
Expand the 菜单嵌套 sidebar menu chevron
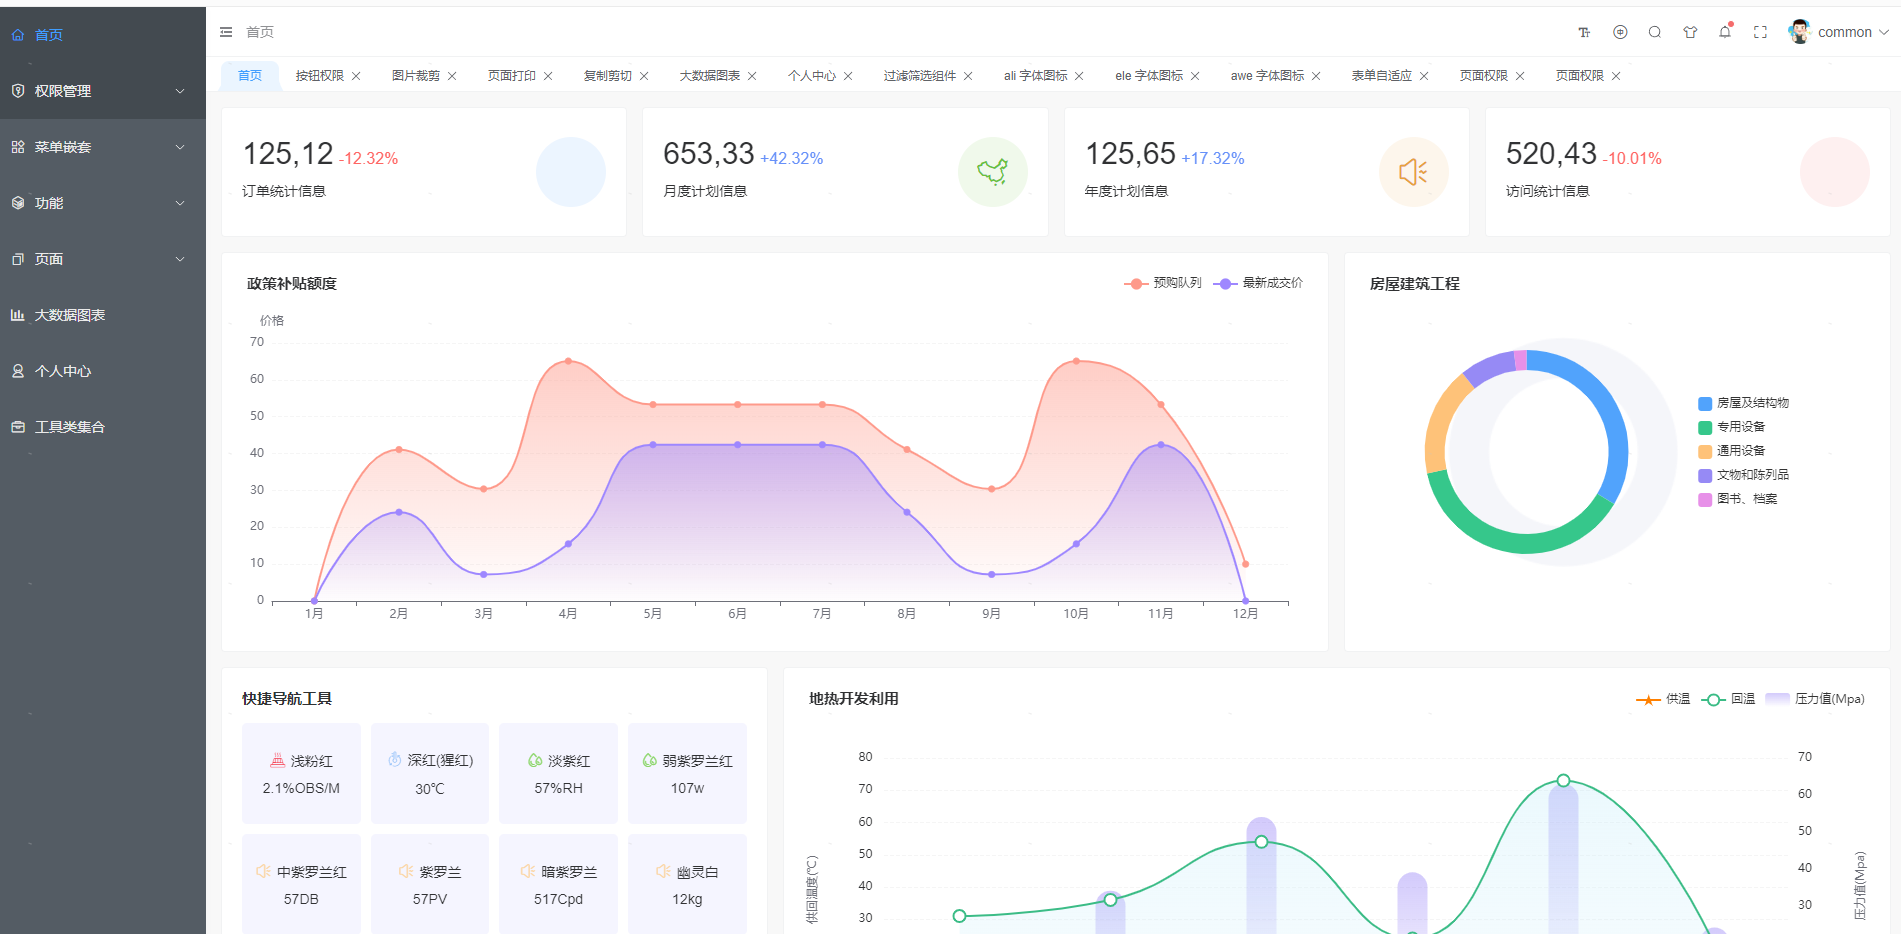tap(180, 147)
